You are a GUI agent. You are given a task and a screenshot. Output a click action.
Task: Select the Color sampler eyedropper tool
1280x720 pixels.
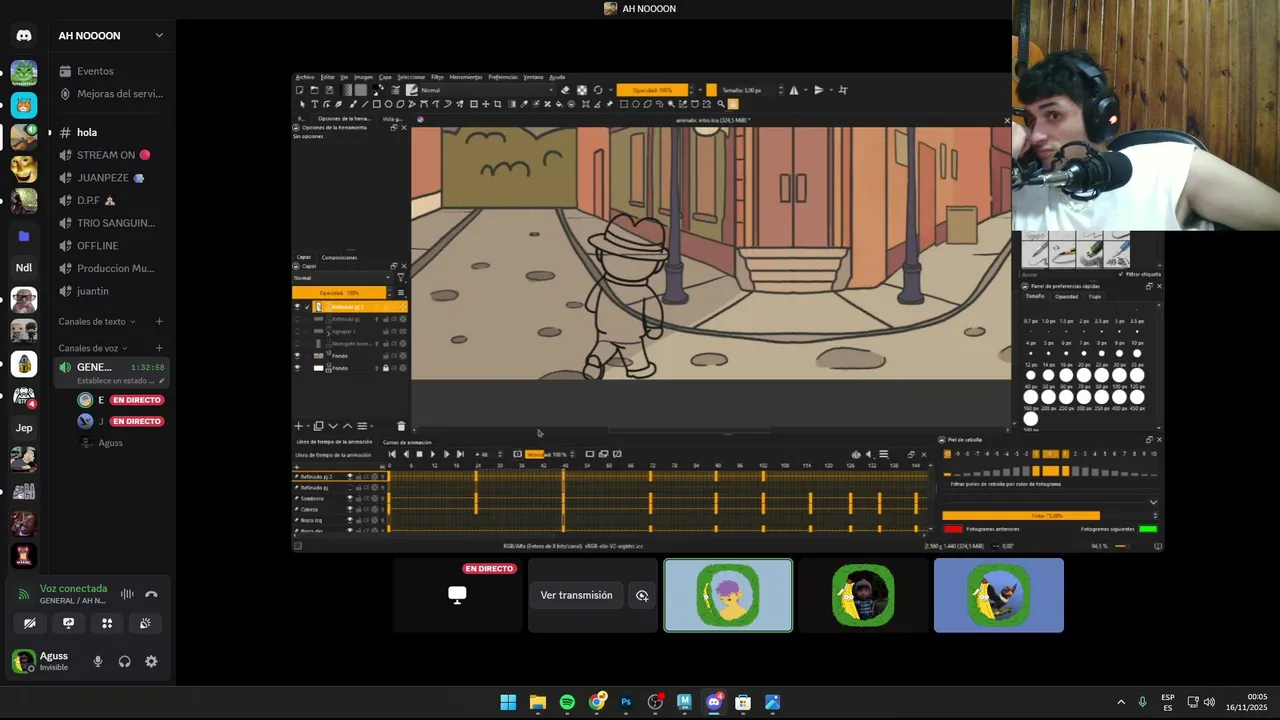click(524, 104)
